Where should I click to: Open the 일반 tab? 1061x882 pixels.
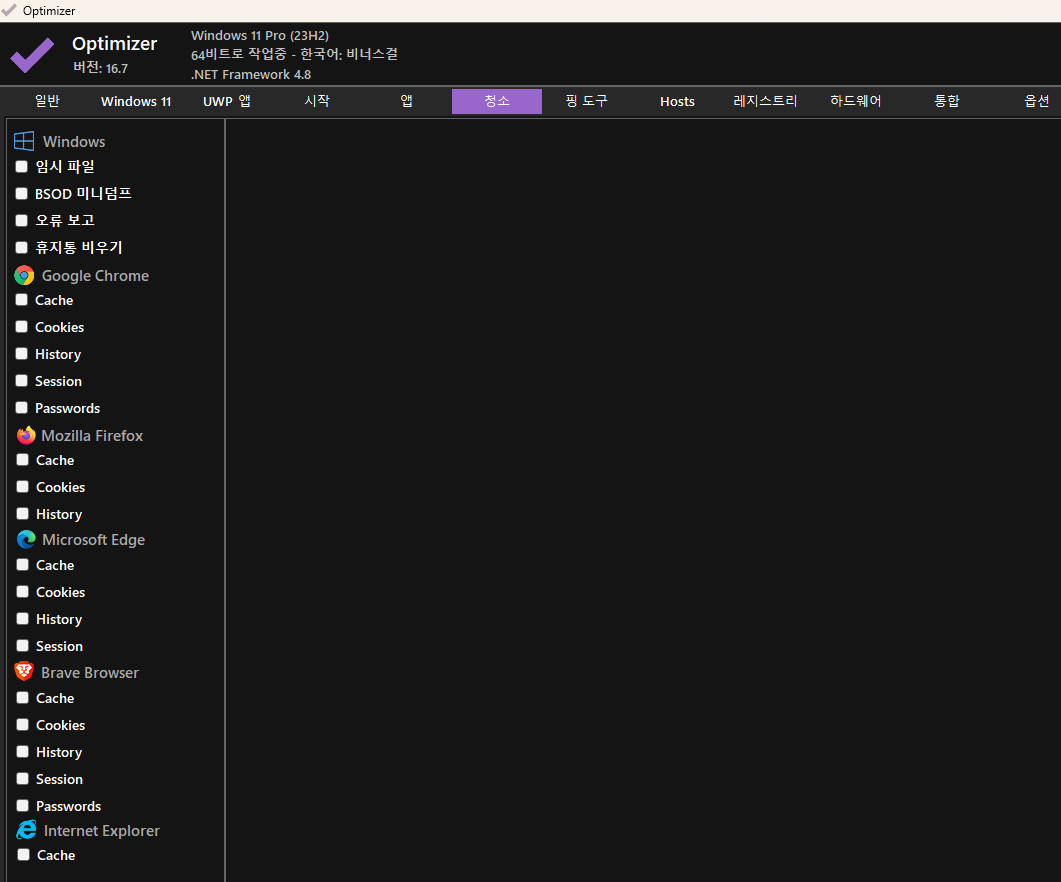pos(47,102)
